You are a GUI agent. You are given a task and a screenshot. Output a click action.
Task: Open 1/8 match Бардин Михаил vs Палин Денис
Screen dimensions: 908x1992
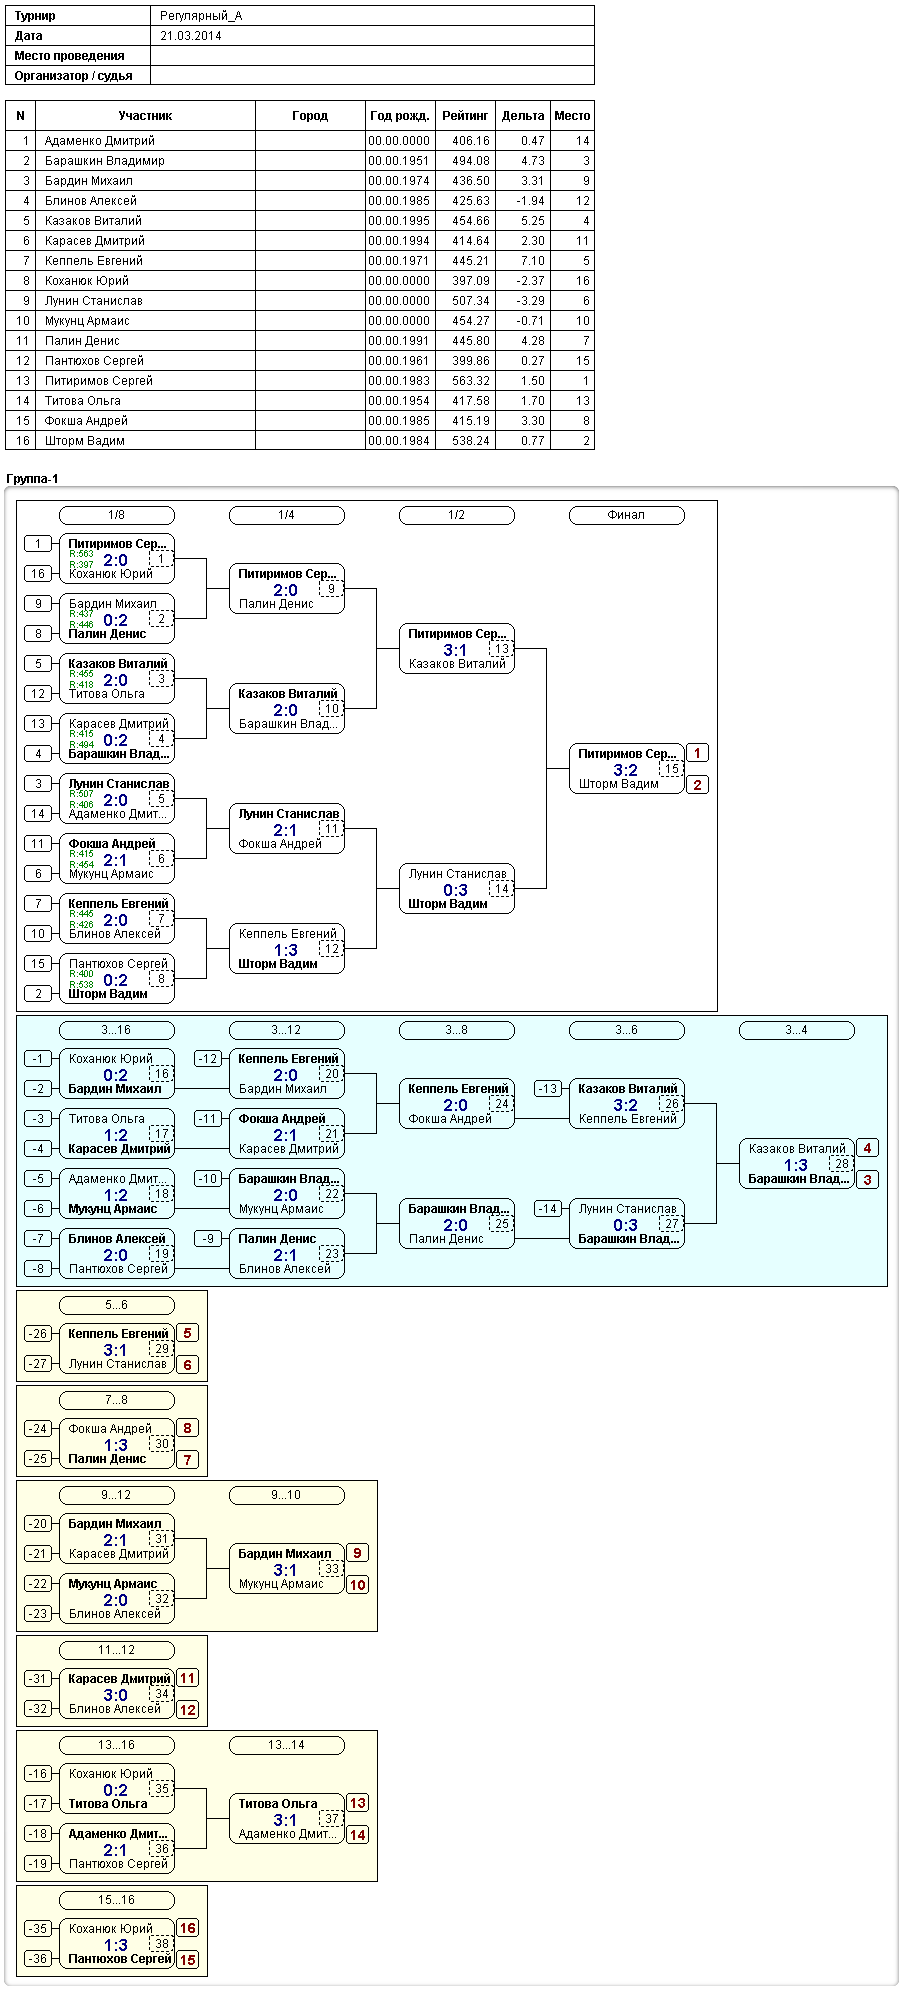[117, 619]
